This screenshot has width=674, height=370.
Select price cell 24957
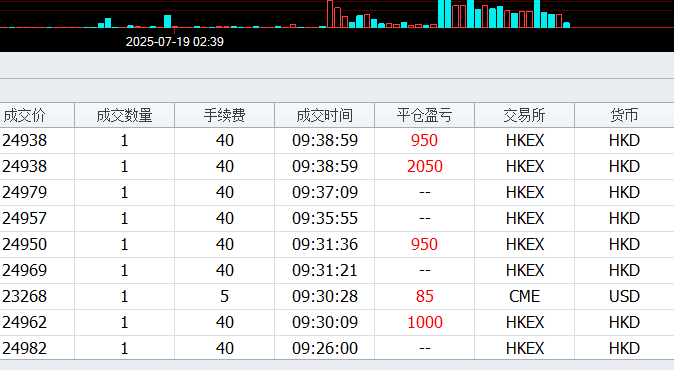click(x=25, y=218)
